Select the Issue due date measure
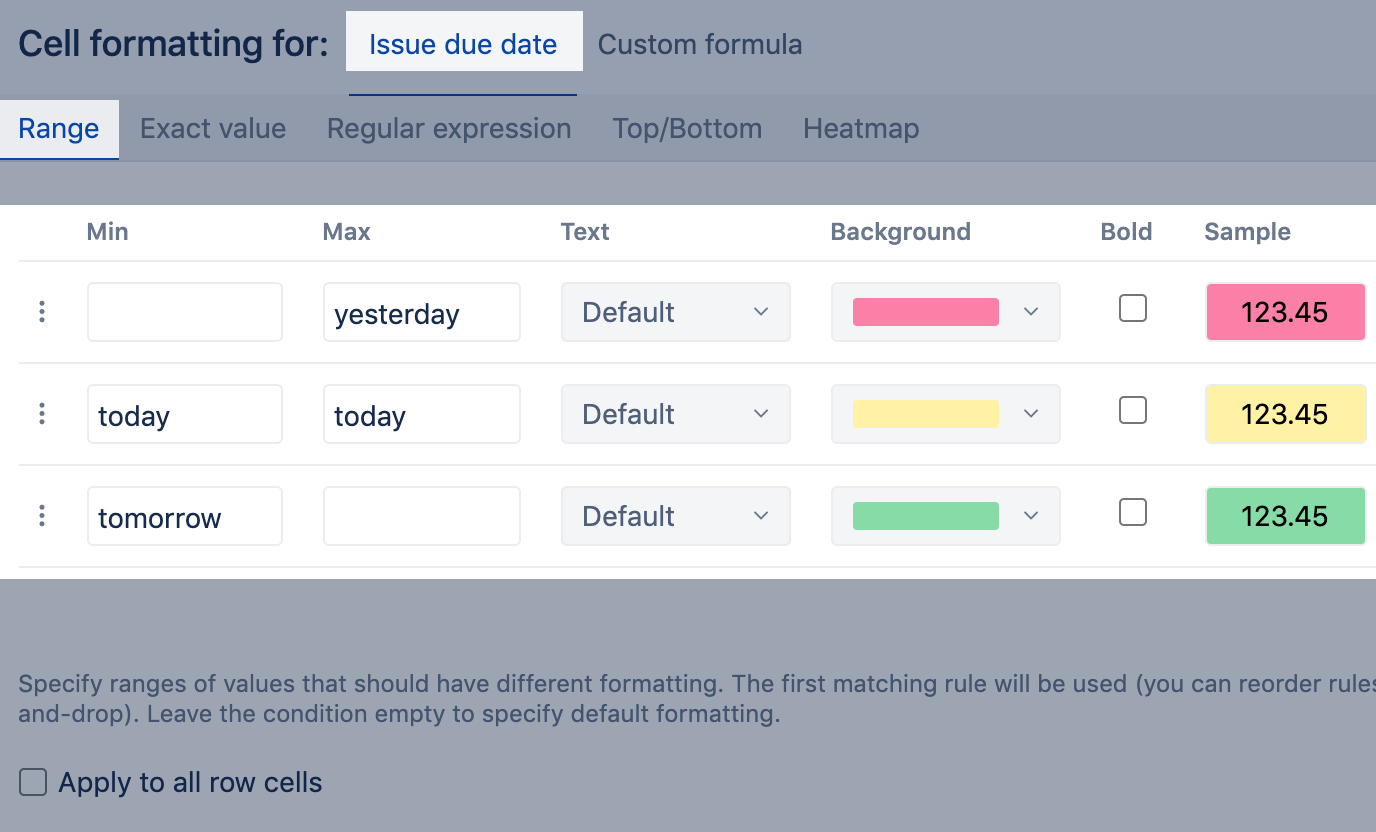This screenshot has width=1376, height=832. [x=463, y=45]
